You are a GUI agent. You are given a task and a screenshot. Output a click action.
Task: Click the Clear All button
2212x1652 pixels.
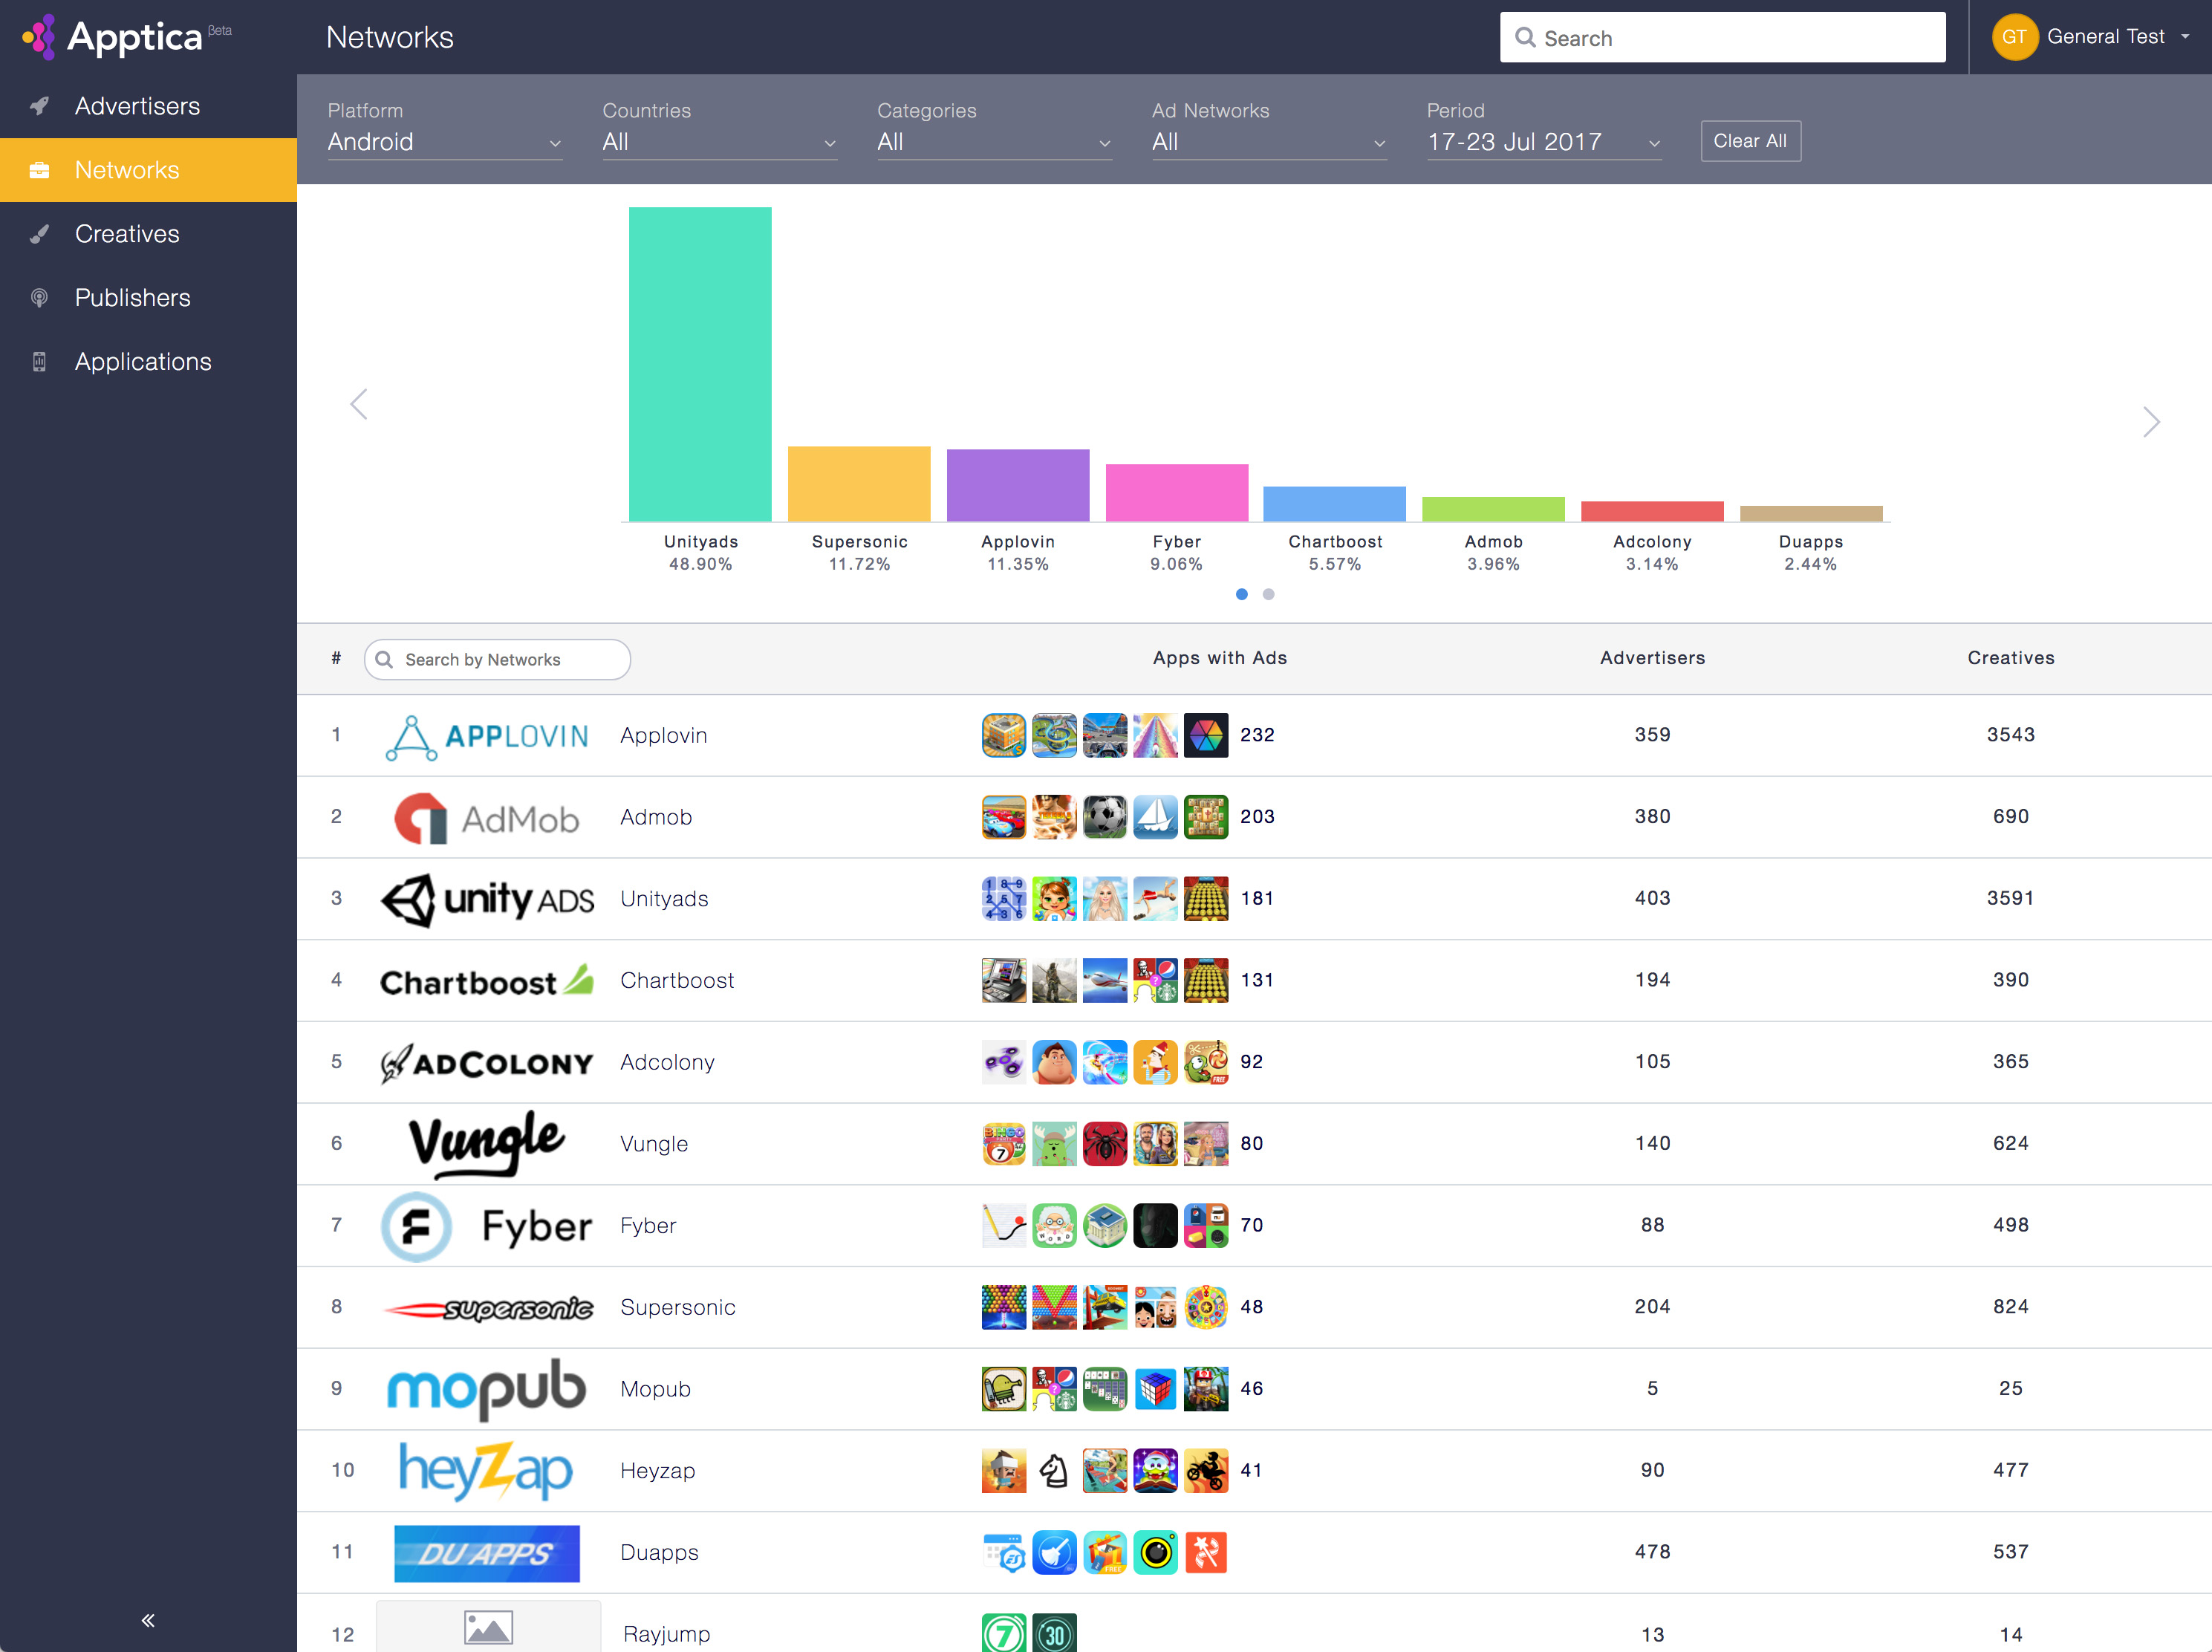[1750, 141]
